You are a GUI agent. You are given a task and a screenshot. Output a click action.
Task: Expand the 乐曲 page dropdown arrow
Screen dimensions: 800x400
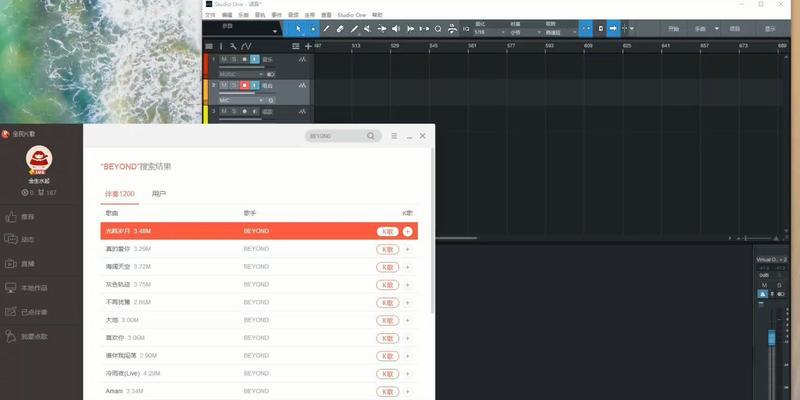[716, 29]
